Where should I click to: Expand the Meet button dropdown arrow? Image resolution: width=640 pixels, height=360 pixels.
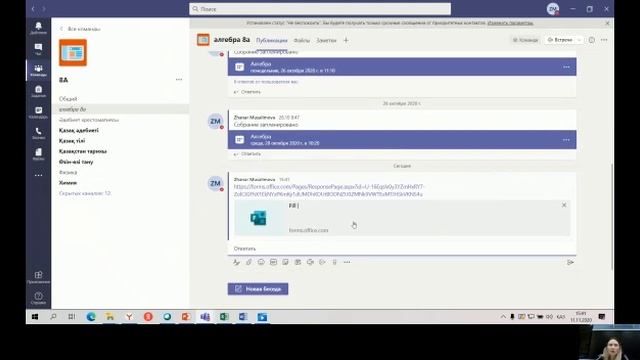[579, 40]
